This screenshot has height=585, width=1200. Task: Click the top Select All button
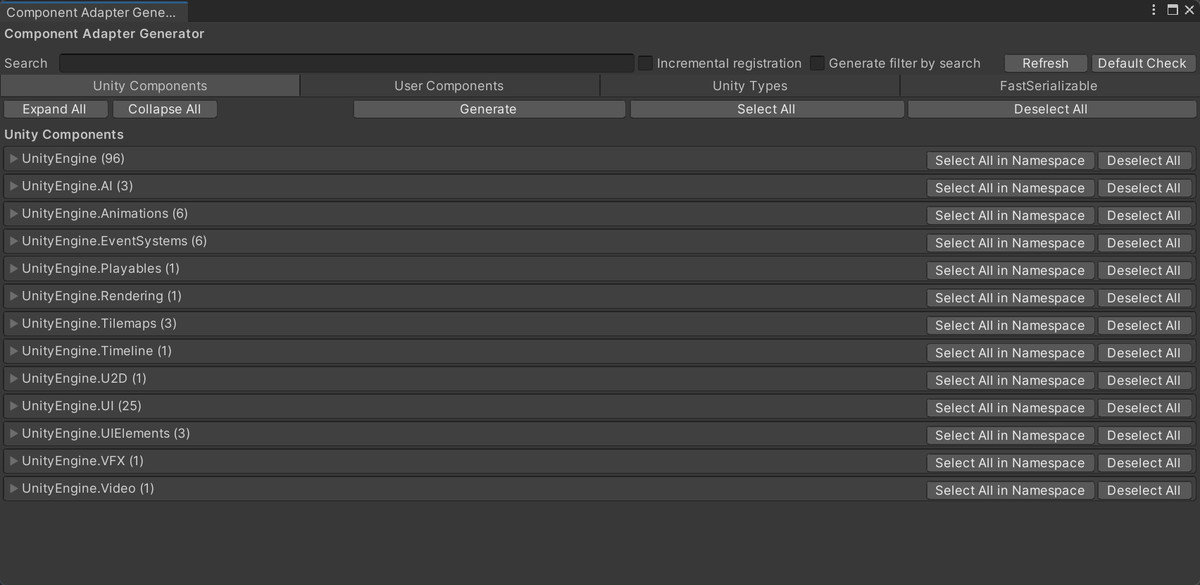[766, 109]
